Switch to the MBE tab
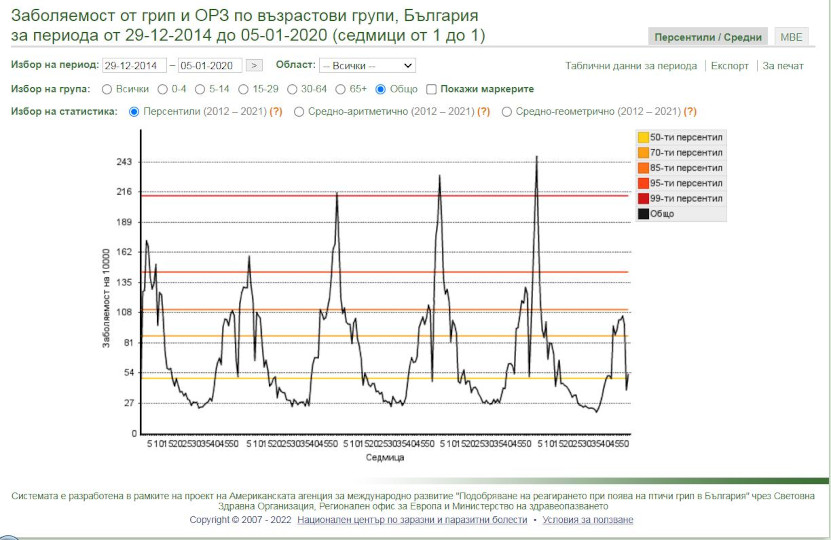Viewport: 831px width, 540px height. click(x=791, y=37)
